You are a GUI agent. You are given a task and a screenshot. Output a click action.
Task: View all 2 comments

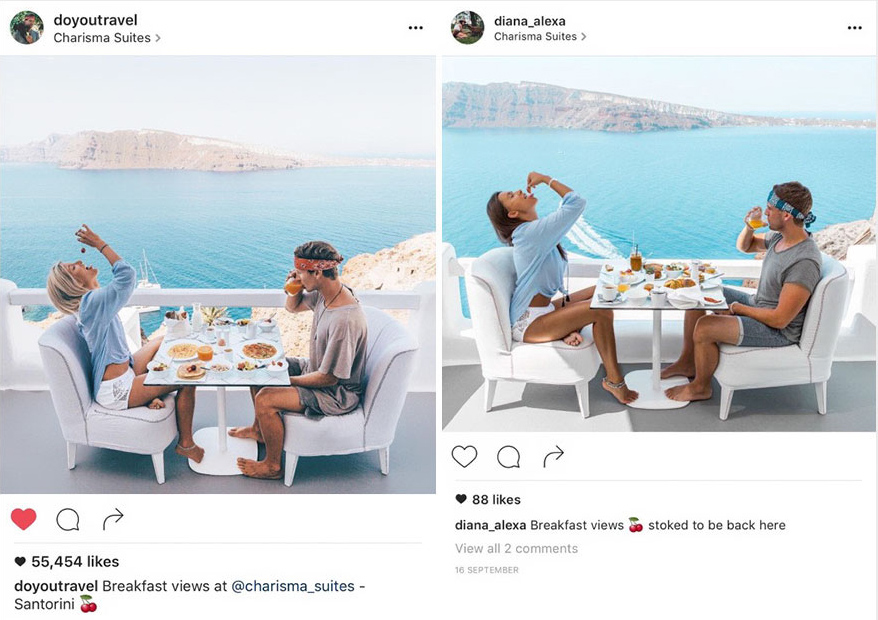click(516, 548)
